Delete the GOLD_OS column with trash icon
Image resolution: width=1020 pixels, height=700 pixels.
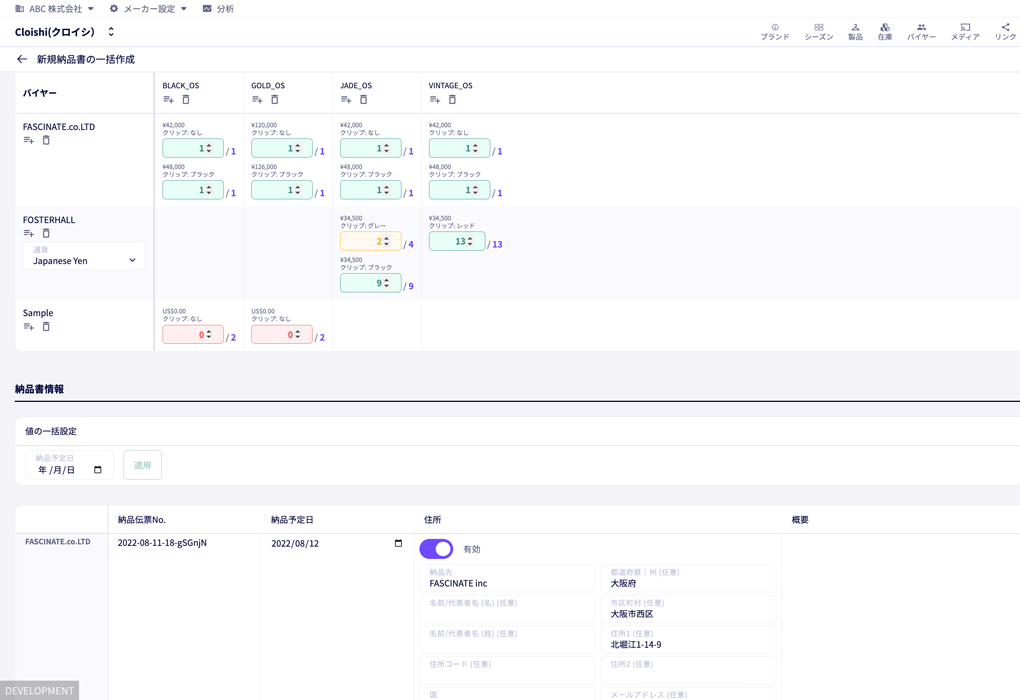(x=275, y=100)
